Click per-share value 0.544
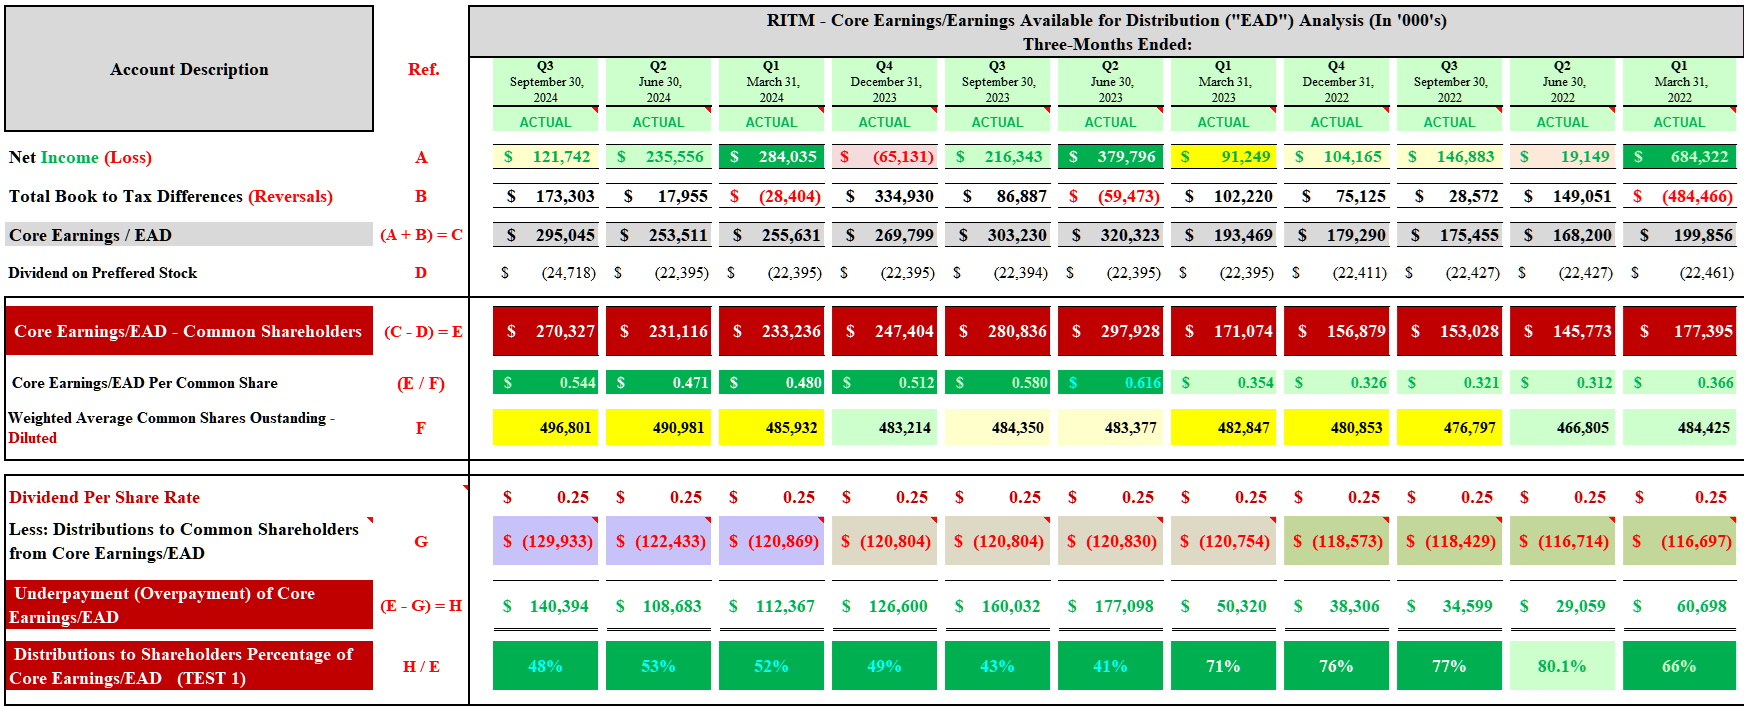The image size is (1746, 715). [x=545, y=383]
